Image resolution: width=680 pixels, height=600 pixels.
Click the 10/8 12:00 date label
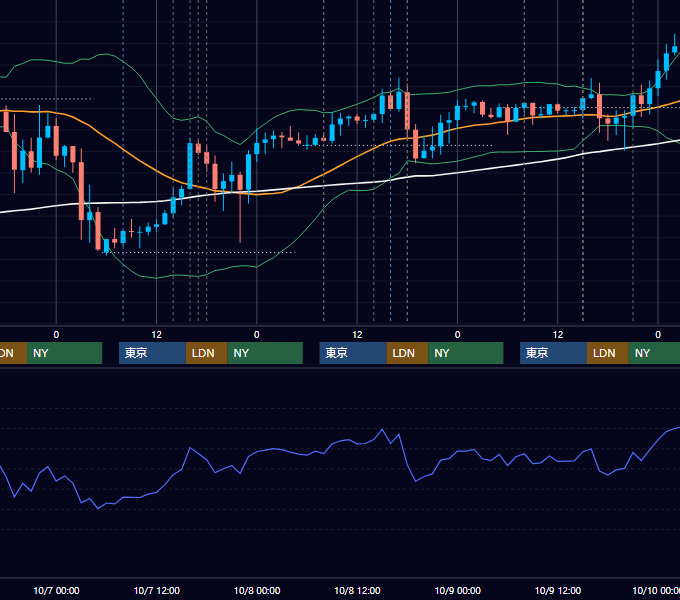point(357,590)
